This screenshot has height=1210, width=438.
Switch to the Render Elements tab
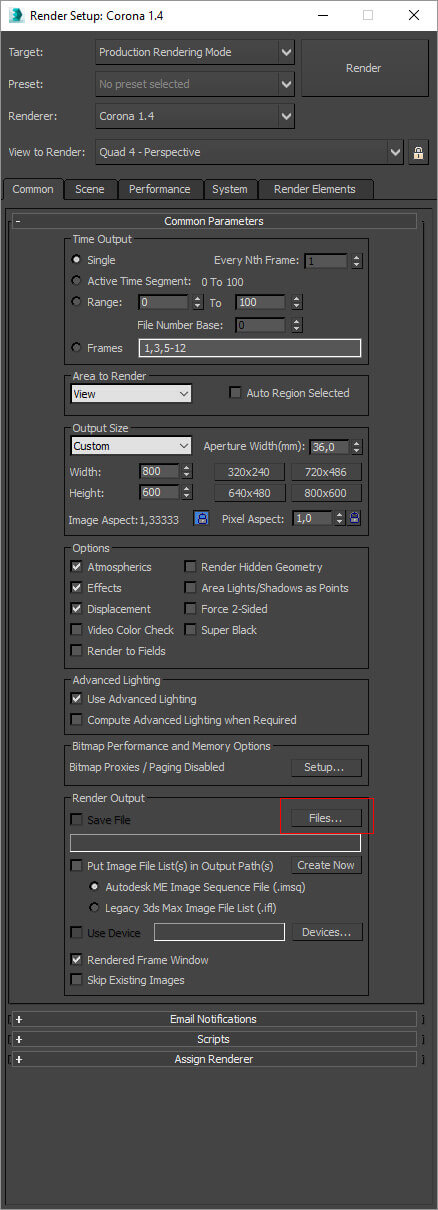click(314, 189)
